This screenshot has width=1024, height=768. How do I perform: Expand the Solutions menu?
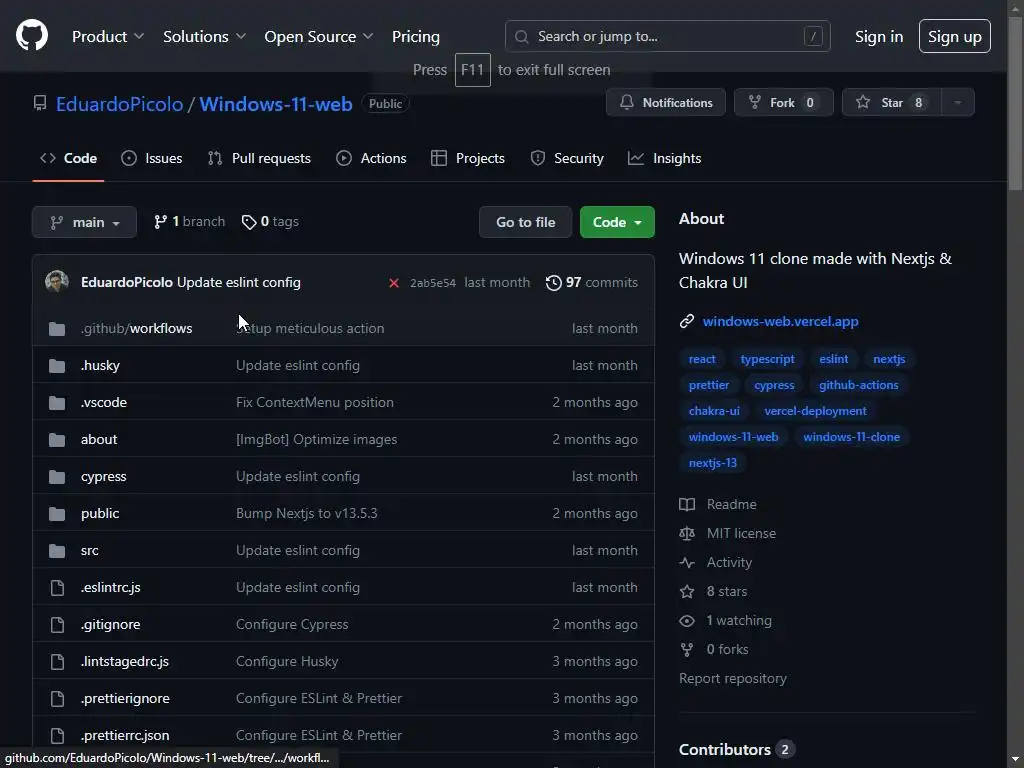click(204, 37)
